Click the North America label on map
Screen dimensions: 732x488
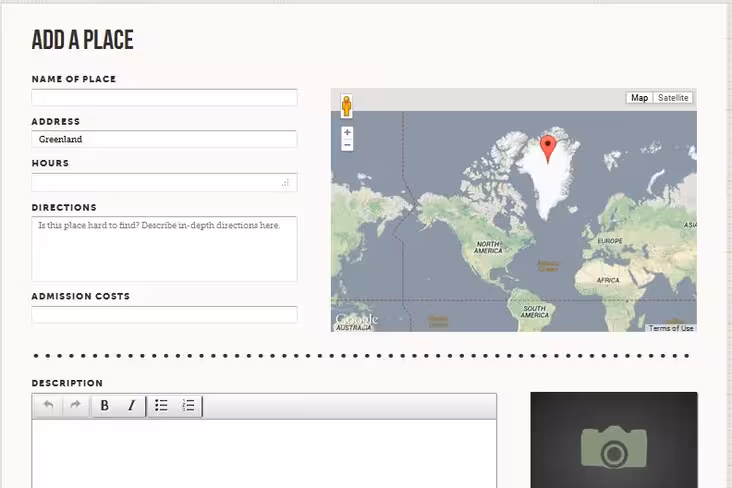point(488,248)
